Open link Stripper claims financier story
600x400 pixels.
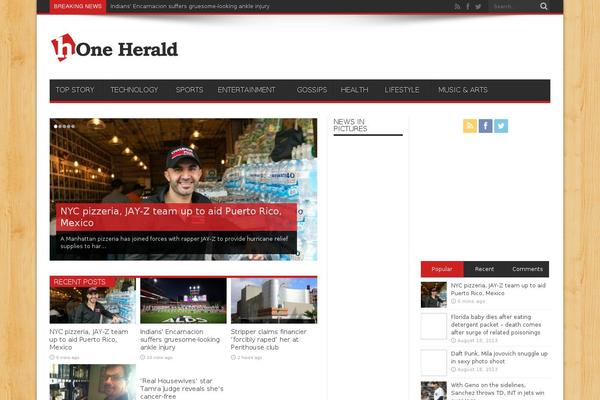[x=269, y=340]
